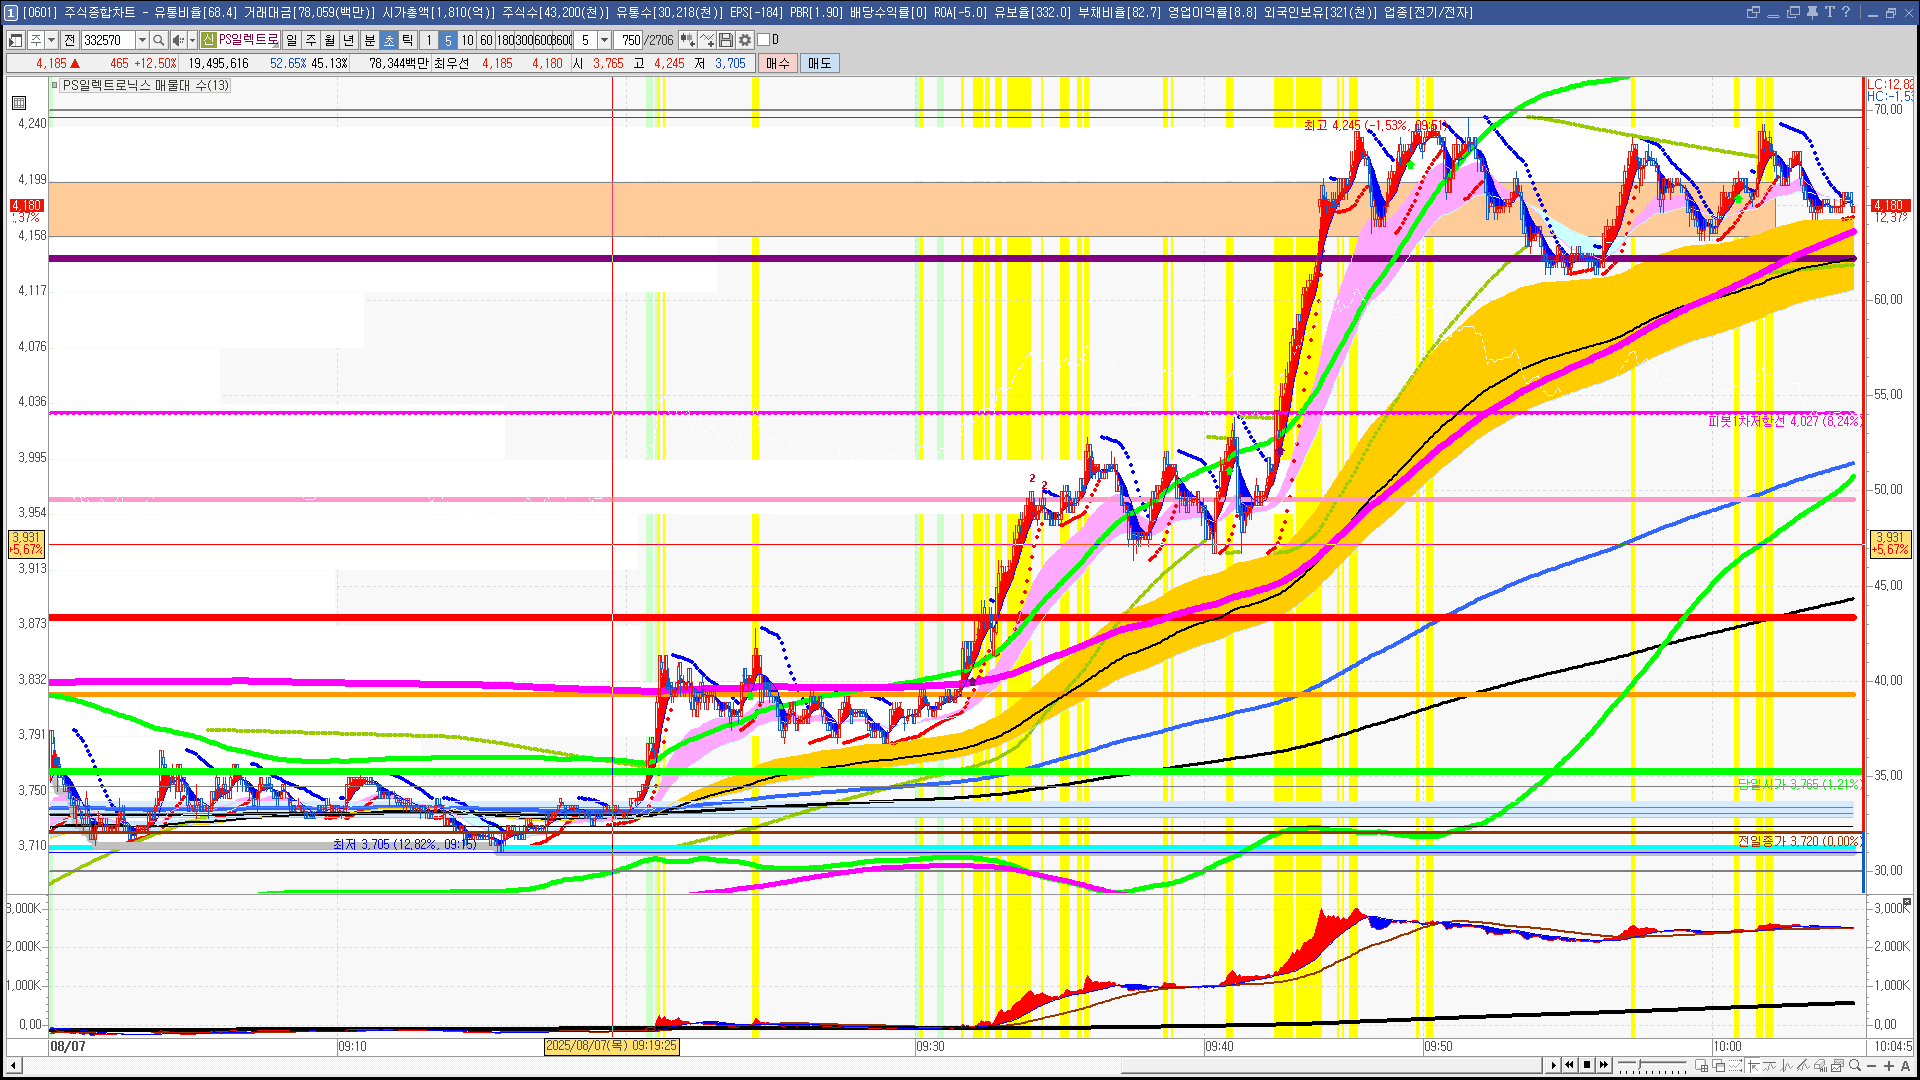Click the stock search magnifier icon

[x=158, y=40]
